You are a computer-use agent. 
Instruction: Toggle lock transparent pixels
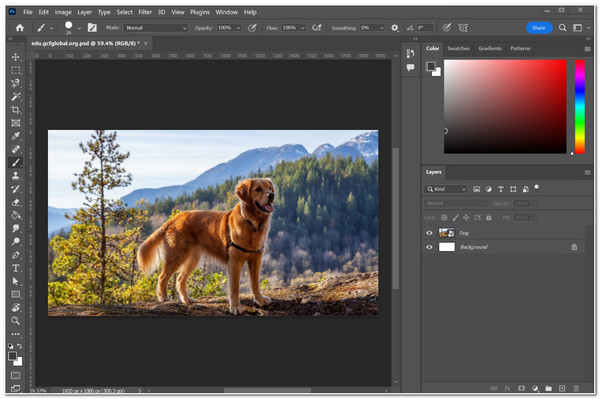[444, 217]
